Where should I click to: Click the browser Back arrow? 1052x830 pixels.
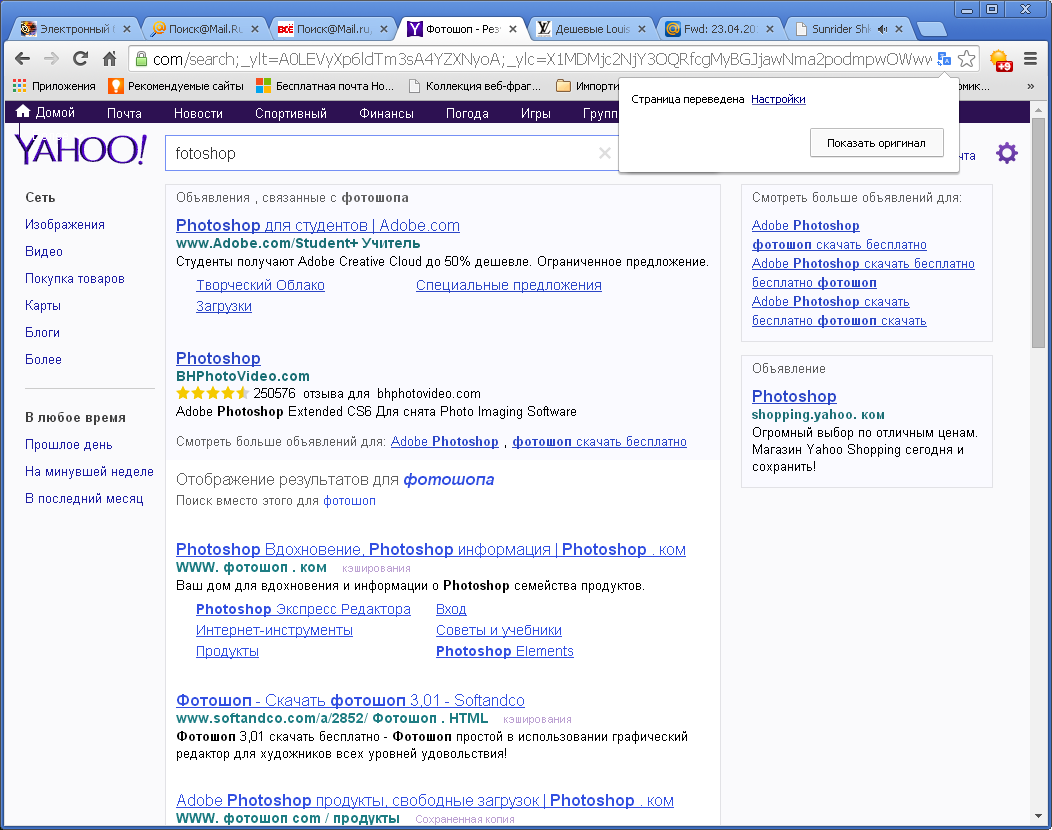click(x=22, y=59)
